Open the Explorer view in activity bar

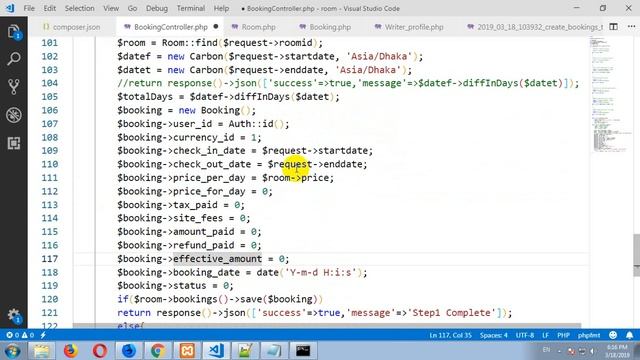tap(13, 31)
